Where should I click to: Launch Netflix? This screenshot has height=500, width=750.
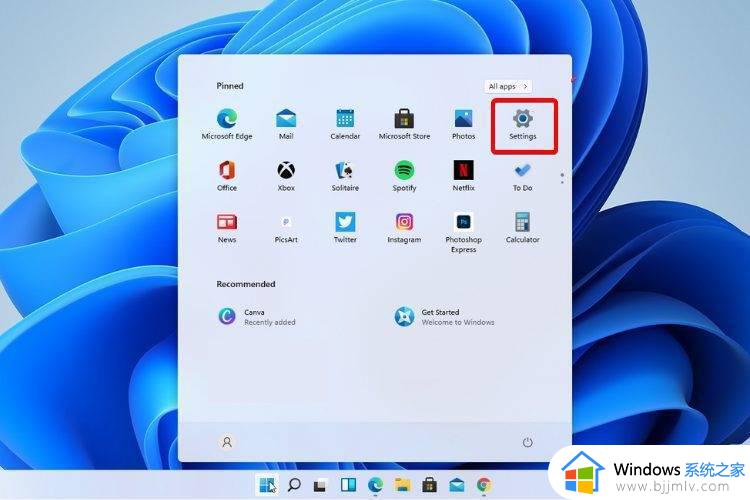pos(463,176)
